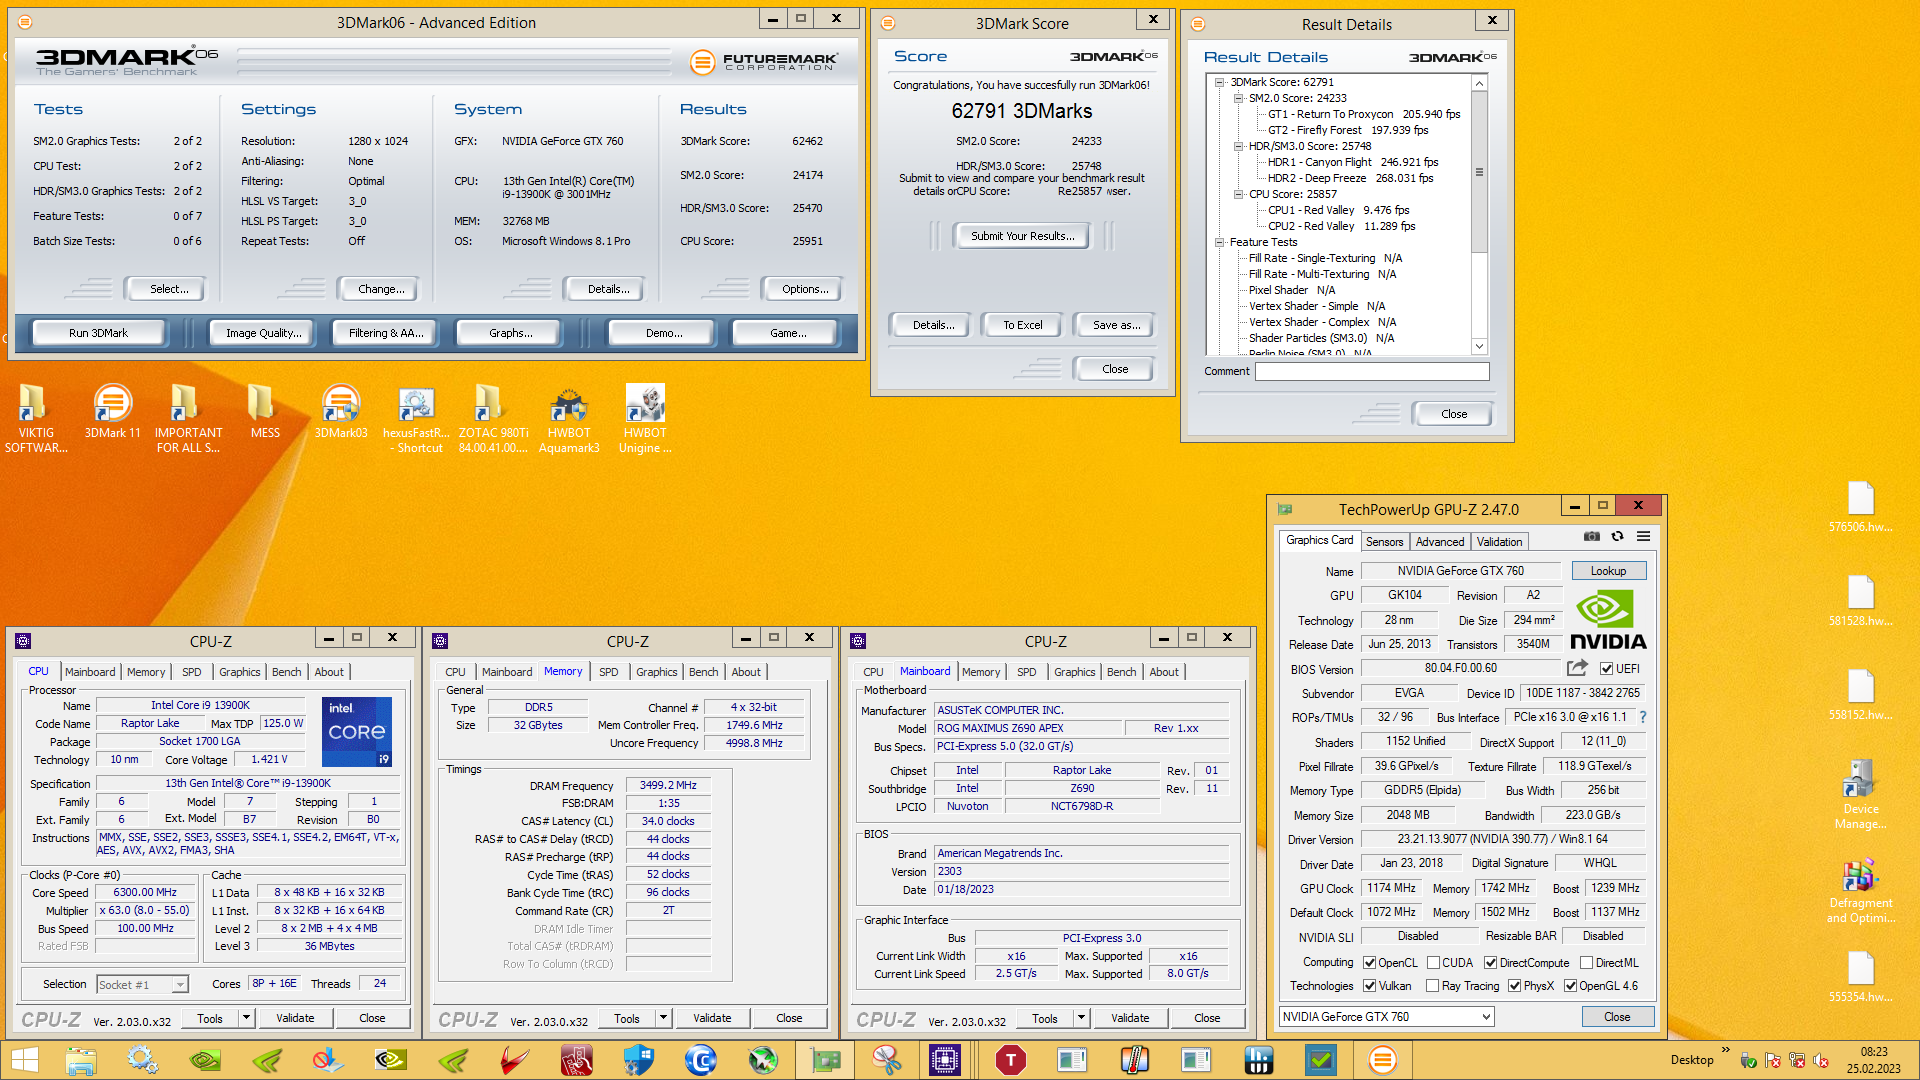Open the GPU selector dropdown in GPU-Z
The height and width of the screenshot is (1080, 1920).
click(x=1386, y=1016)
